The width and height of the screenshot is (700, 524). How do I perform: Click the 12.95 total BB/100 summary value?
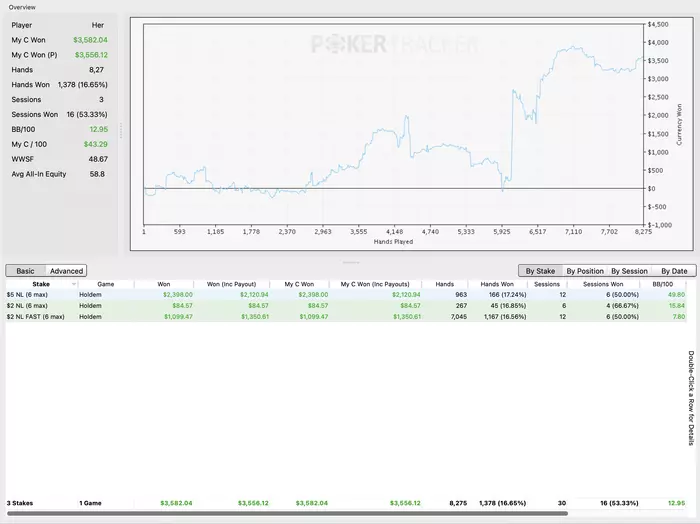click(x=676, y=503)
